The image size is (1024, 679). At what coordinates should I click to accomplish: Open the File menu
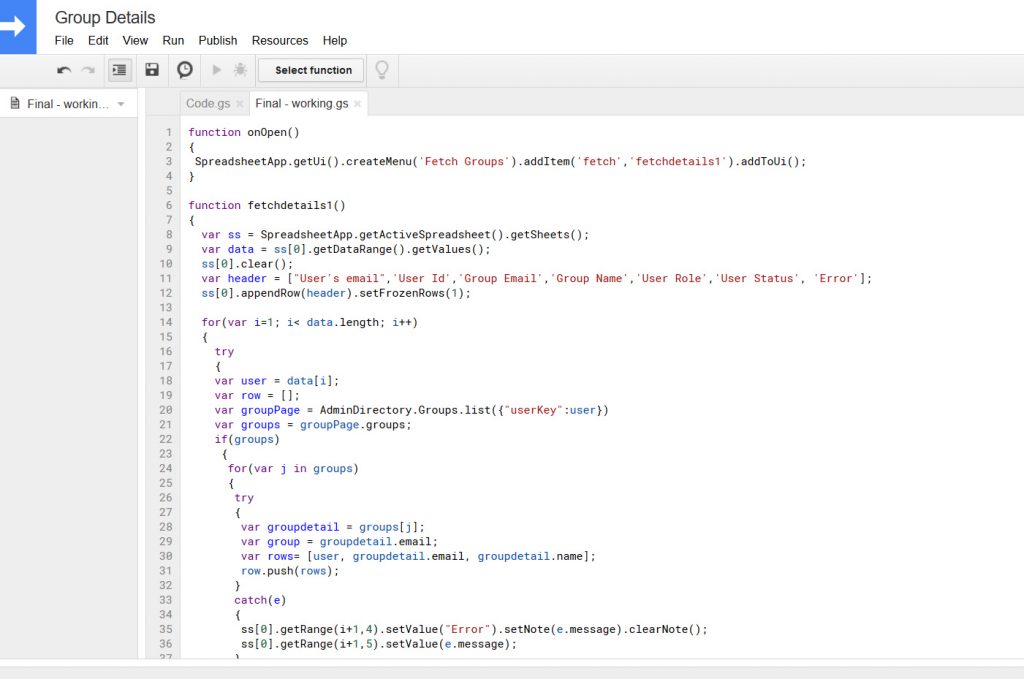(x=64, y=41)
